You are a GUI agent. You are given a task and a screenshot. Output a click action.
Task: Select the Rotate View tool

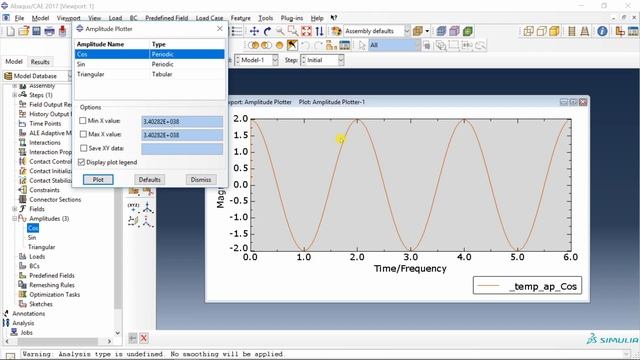click(x=267, y=31)
